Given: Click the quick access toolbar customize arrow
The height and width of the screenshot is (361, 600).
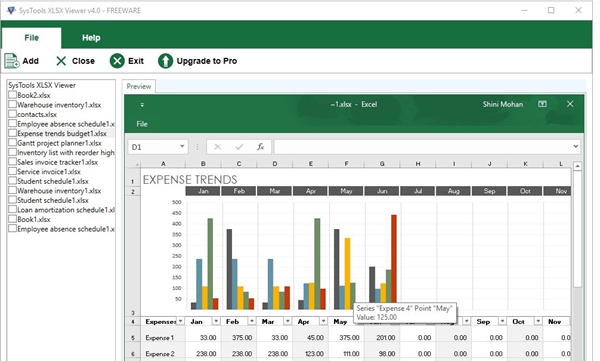Looking at the screenshot, I should point(142,105).
